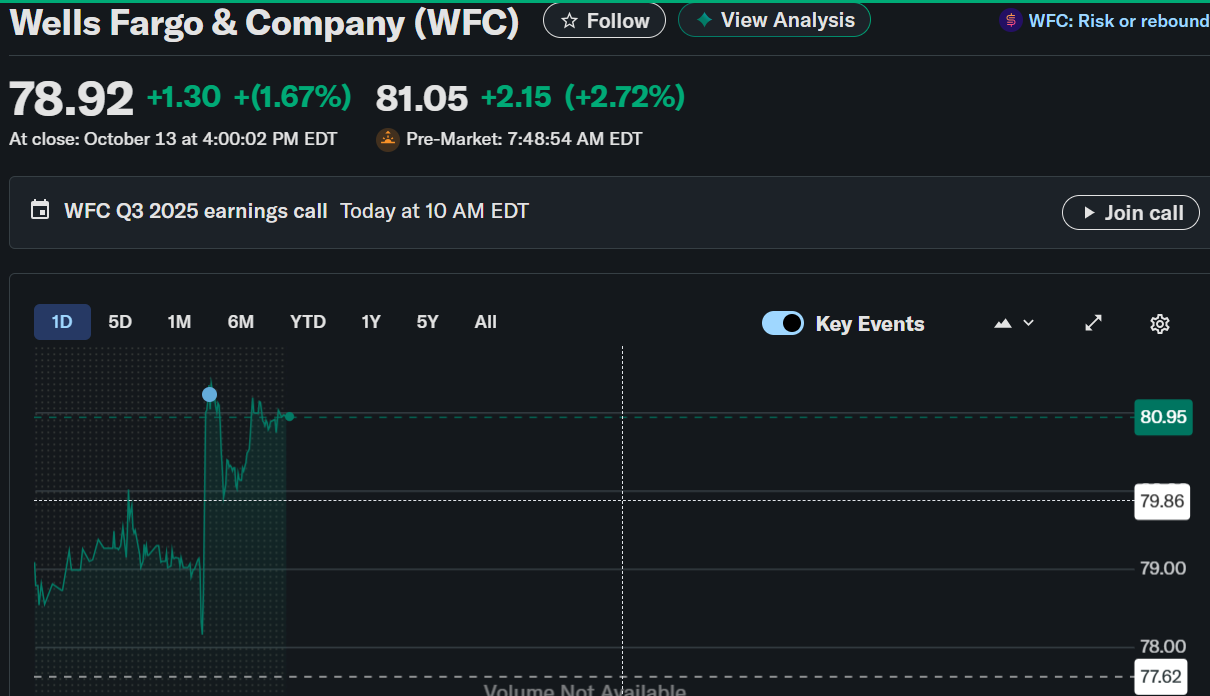
Task: Select the All time range tab
Action: coord(486,322)
